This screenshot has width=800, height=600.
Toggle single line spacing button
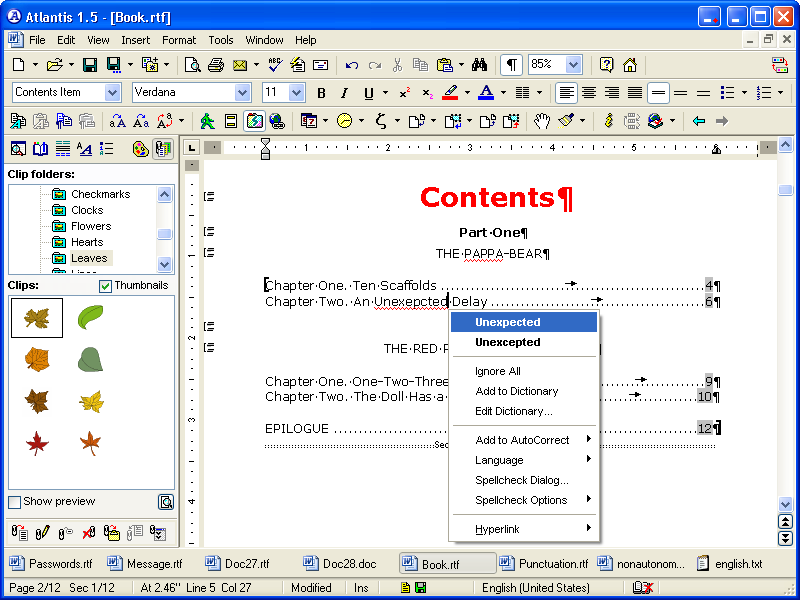pos(658,93)
